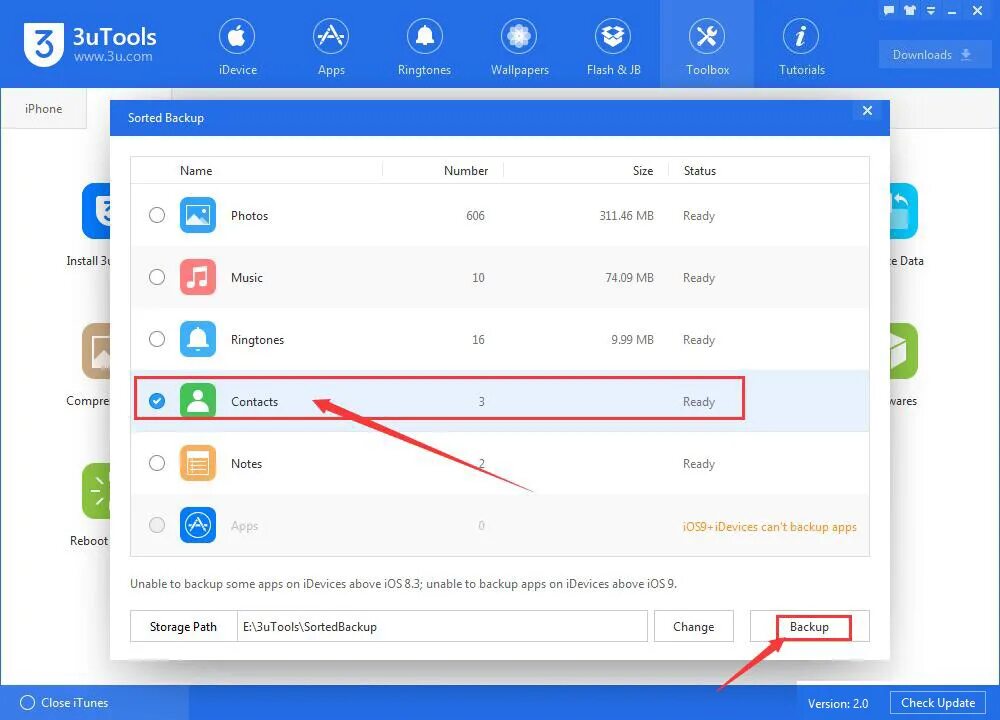1000x720 pixels.
Task: Click the Compress tool icon behind dialog
Action: click(96, 351)
